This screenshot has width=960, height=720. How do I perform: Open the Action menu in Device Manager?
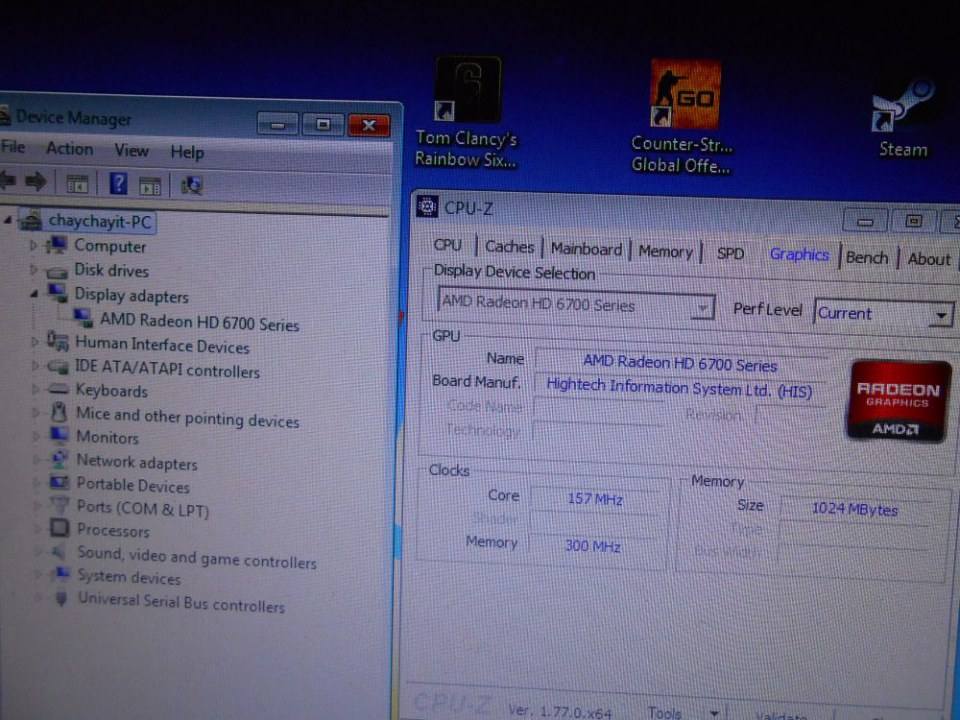pos(70,148)
